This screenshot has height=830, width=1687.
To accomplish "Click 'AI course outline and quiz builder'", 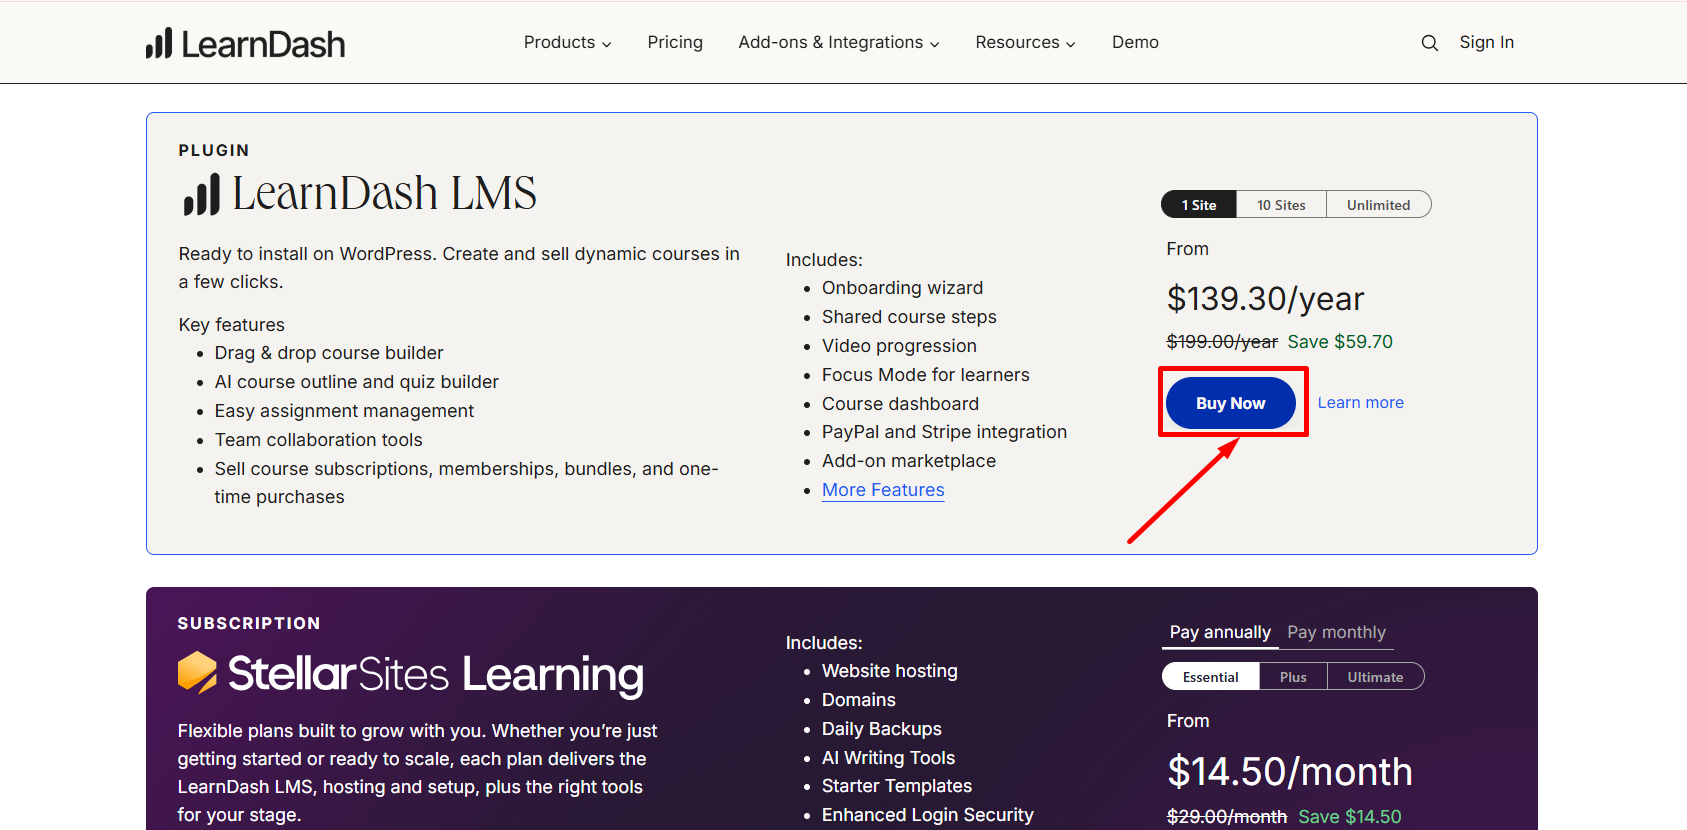I will (x=356, y=382).
